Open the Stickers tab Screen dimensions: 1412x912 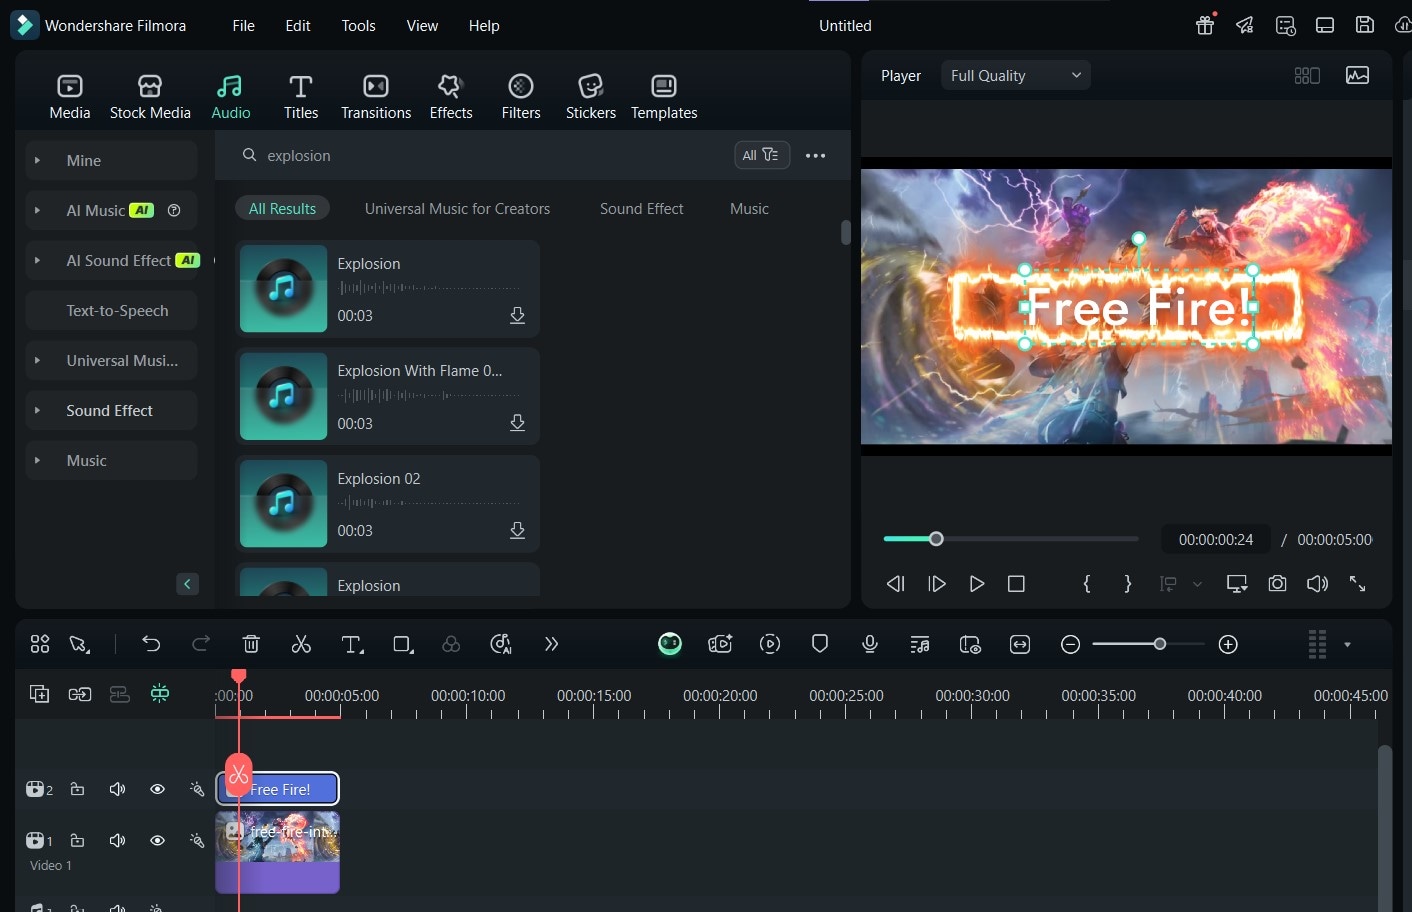(x=591, y=97)
